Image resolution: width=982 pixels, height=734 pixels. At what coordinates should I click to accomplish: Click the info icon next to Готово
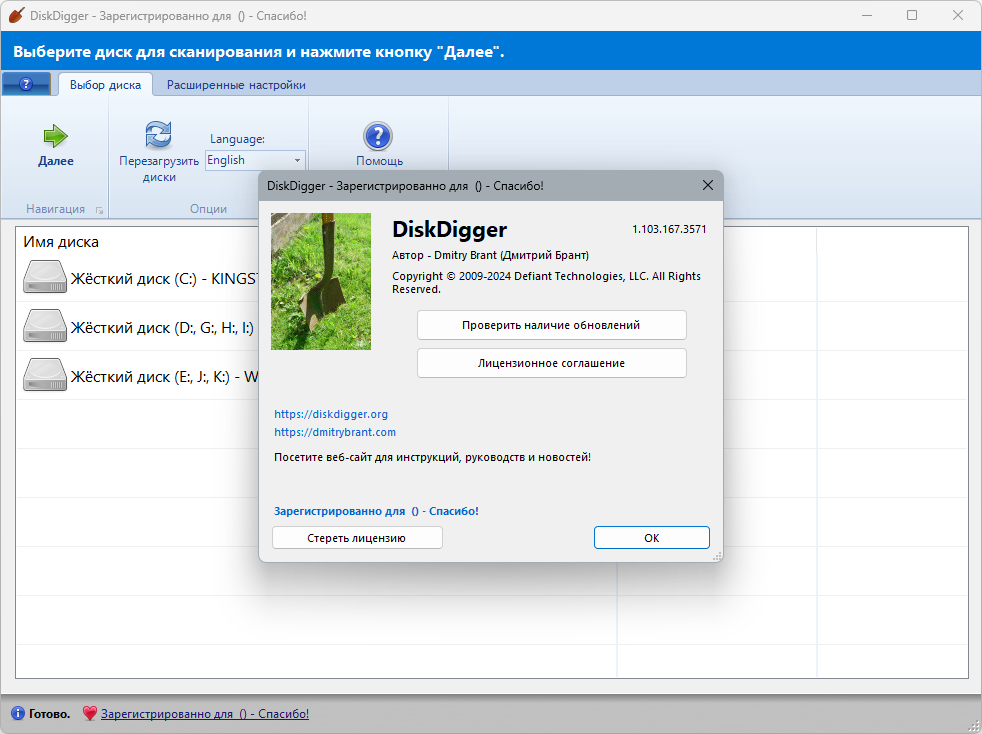click(x=18, y=713)
